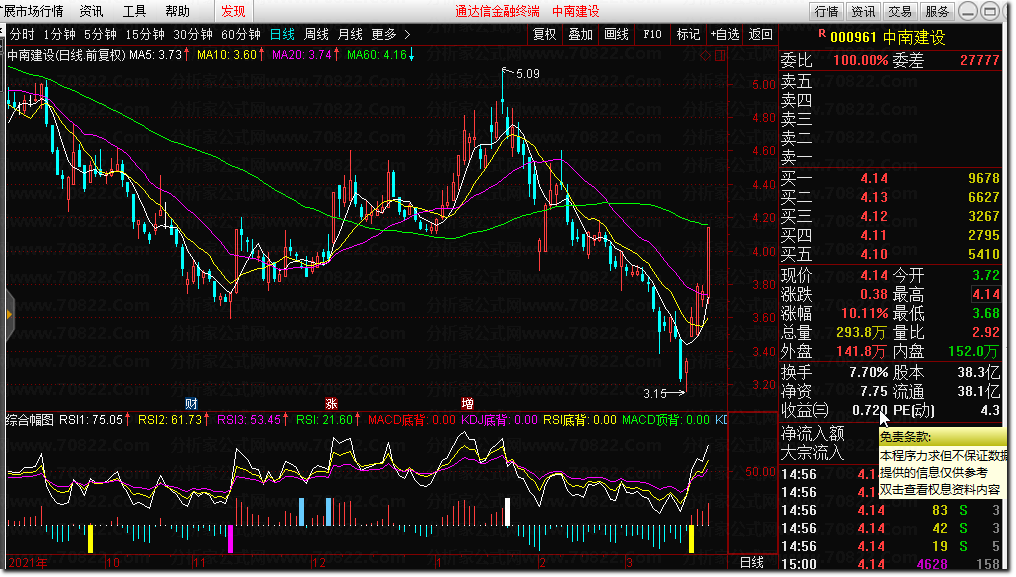
Task: Open the 画线 drawing tools
Action: click(616, 34)
